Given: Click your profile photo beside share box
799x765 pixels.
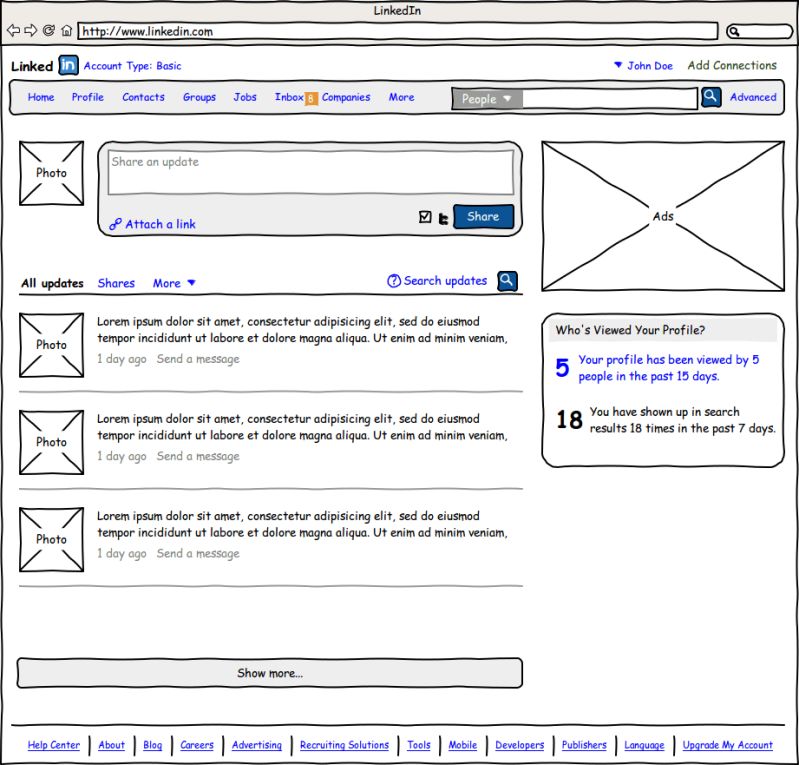Looking at the screenshot, I should pos(51,173).
